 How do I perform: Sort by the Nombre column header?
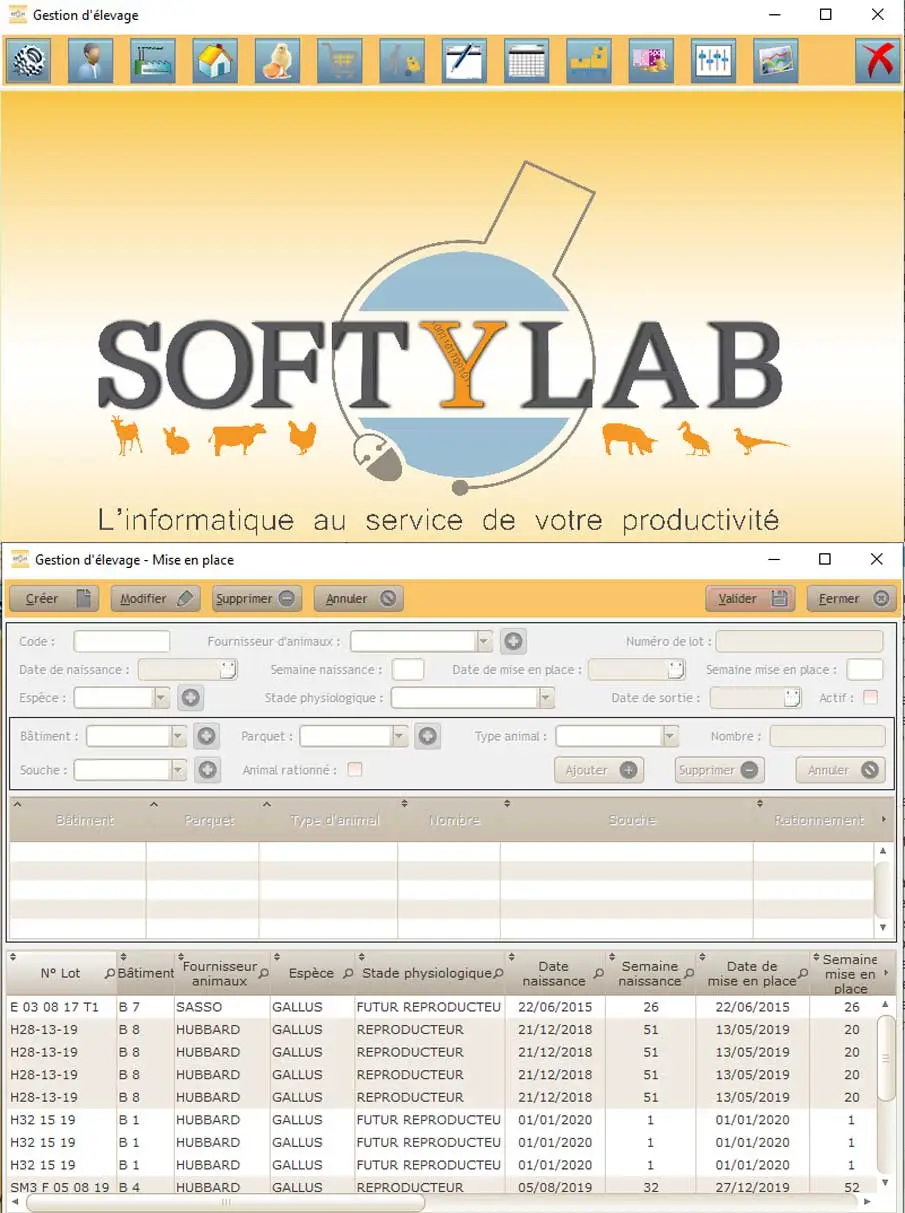[454, 820]
